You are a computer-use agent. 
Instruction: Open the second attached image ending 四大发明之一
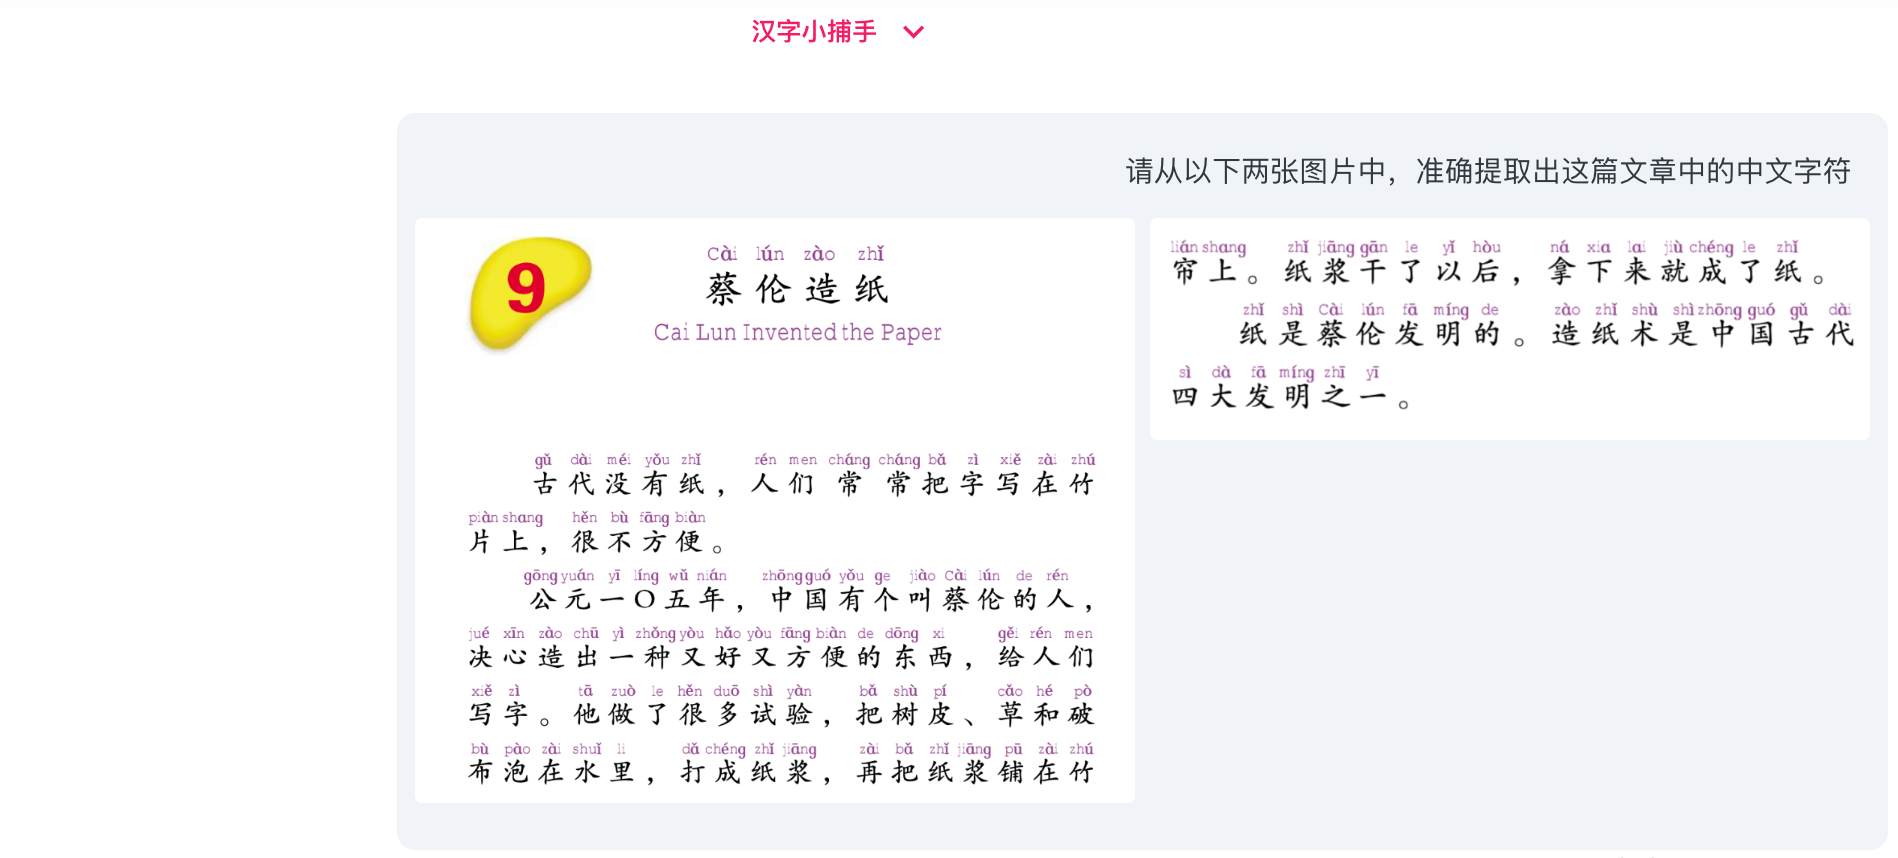(1510, 329)
